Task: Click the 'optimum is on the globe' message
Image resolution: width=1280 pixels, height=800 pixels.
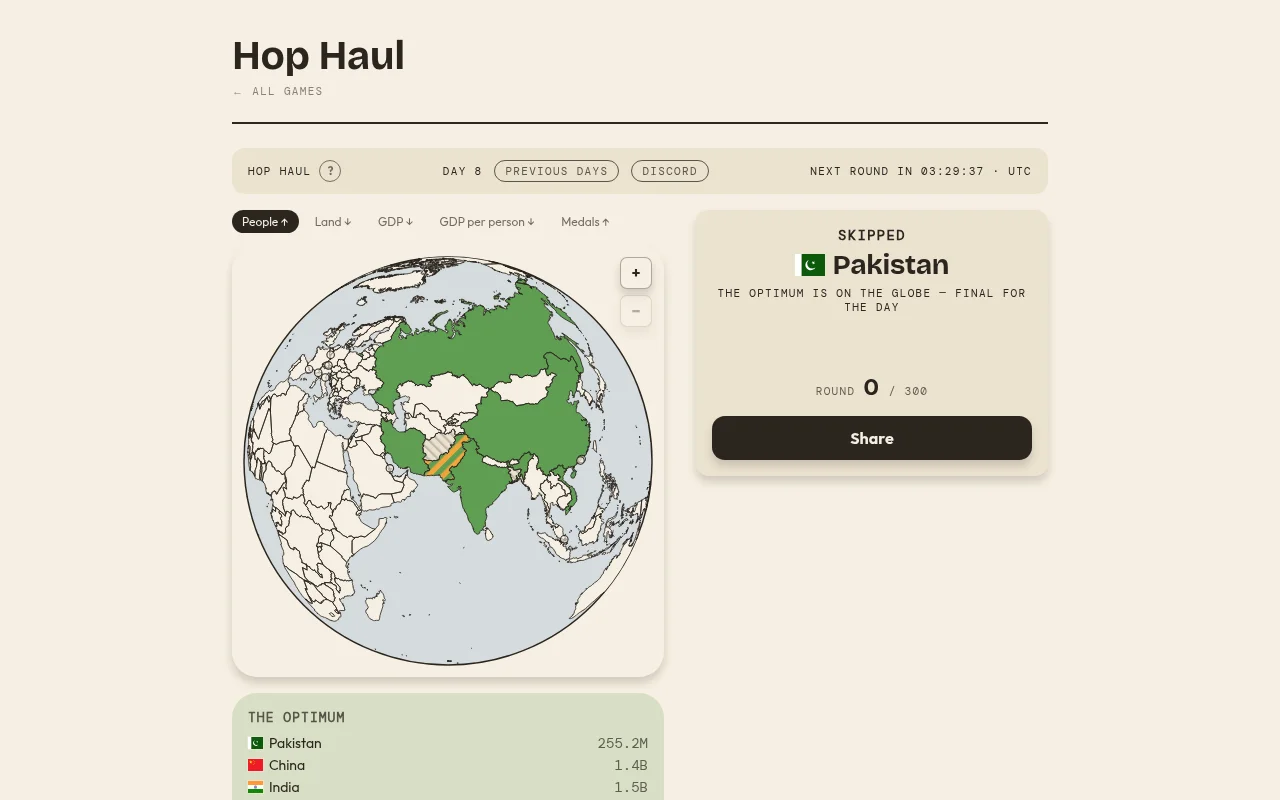Action: (872, 300)
